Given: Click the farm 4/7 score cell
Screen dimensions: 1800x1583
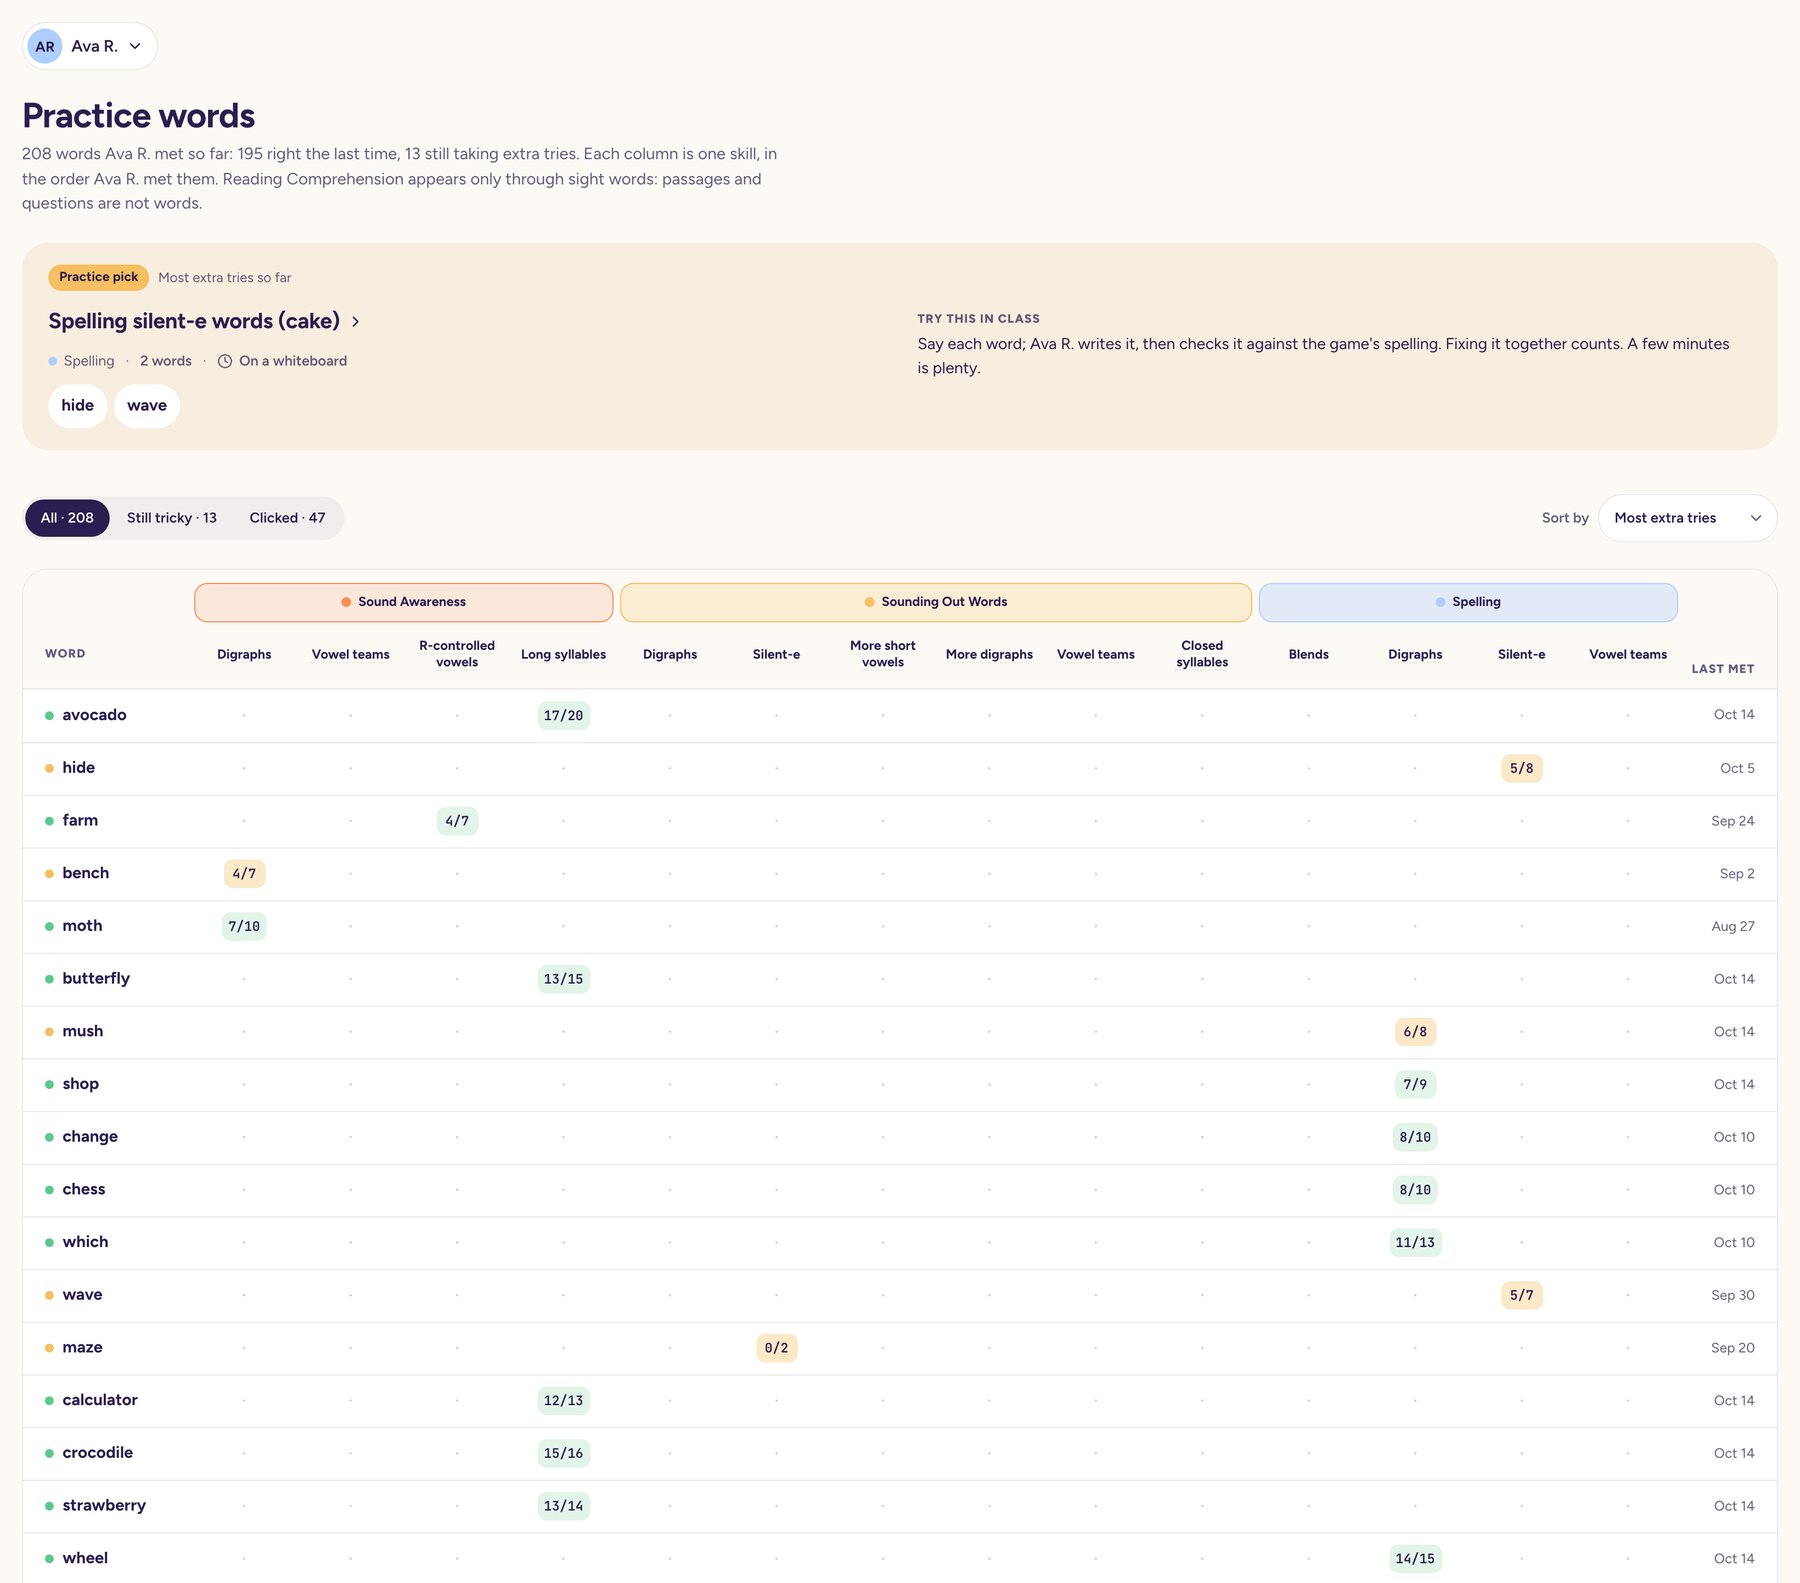Looking at the screenshot, I should tap(457, 821).
